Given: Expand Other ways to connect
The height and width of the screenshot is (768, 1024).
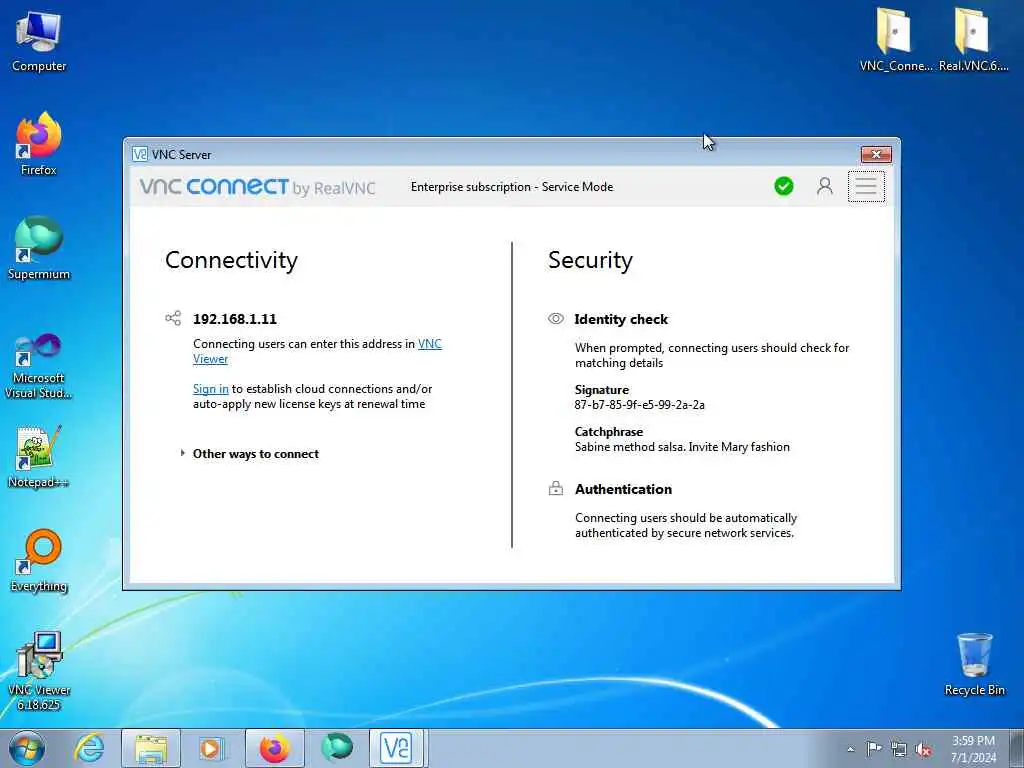Looking at the screenshot, I should click(x=249, y=454).
